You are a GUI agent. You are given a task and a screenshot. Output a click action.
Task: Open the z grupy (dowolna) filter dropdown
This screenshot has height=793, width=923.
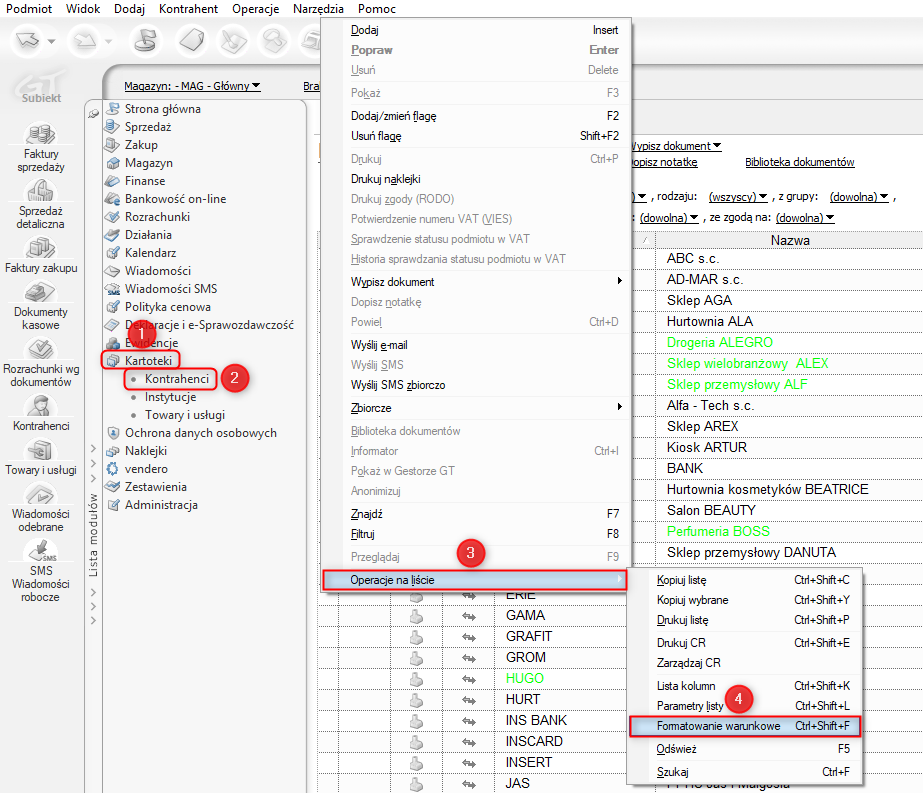pyautogui.click(x=858, y=197)
